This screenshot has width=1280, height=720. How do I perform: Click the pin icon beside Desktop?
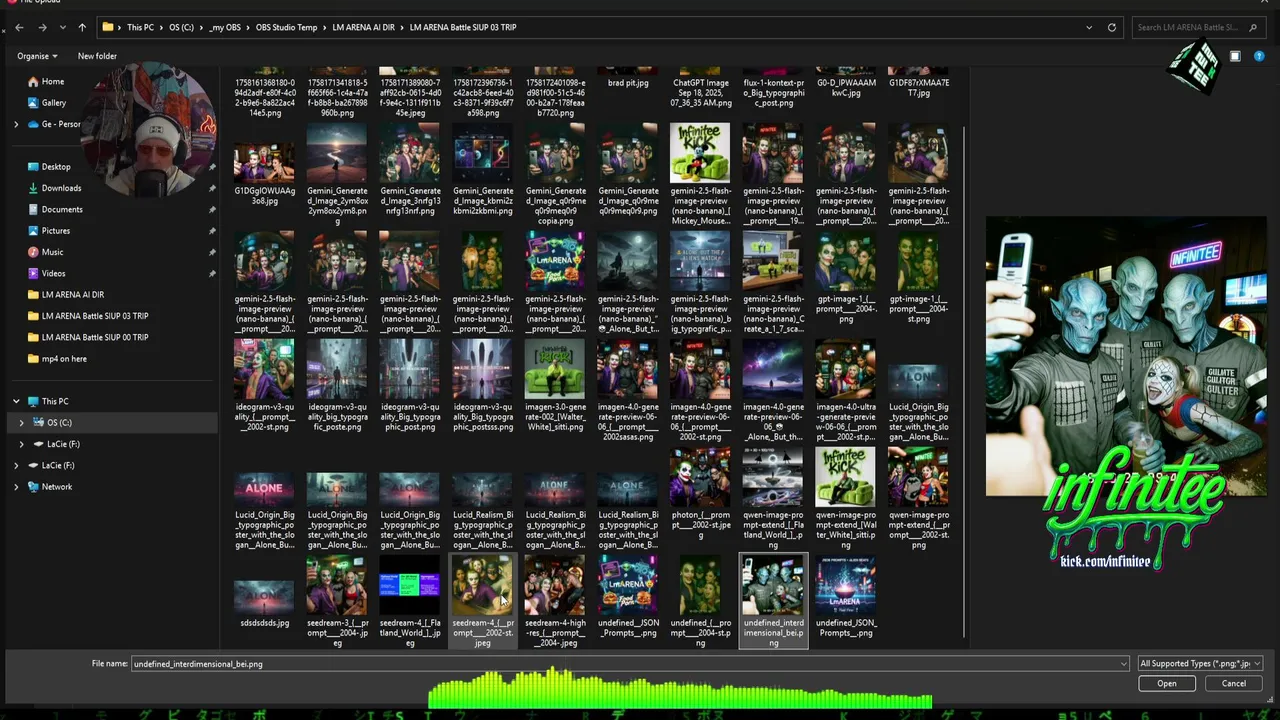(x=212, y=167)
